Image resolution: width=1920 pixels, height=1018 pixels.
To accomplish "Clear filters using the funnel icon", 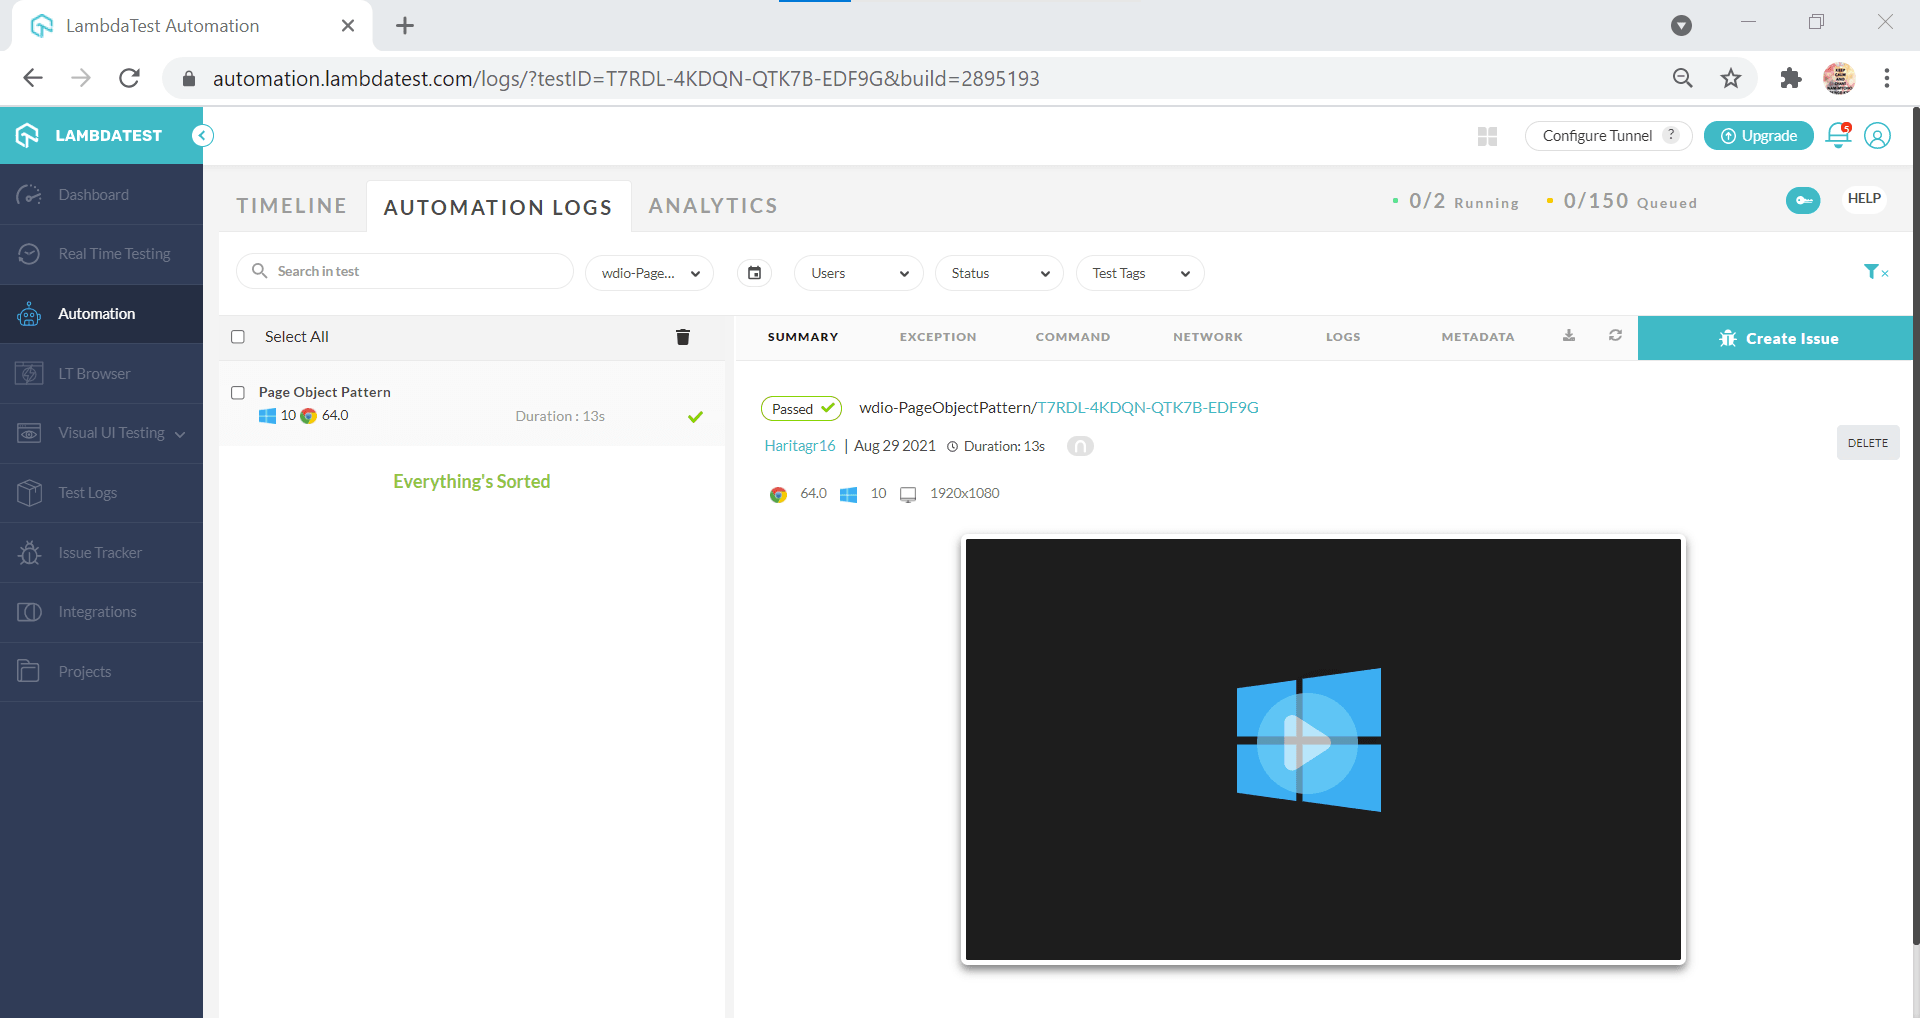I will pyautogui.click(x=1874, y=272).
